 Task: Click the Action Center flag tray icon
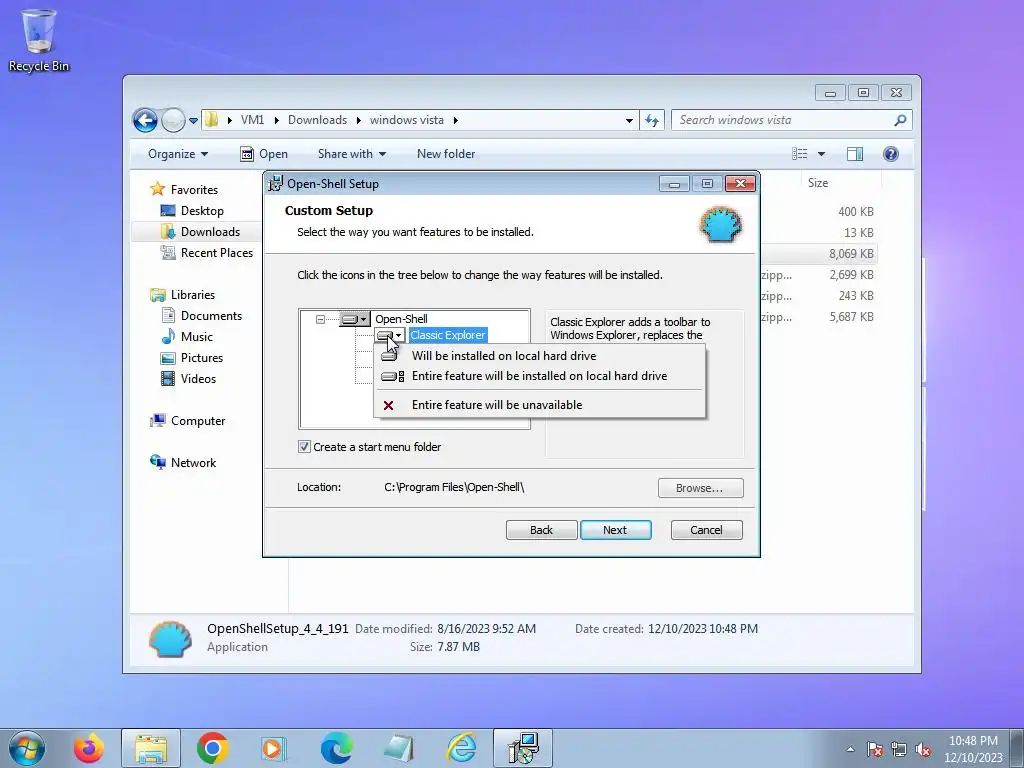click(875, 749)
